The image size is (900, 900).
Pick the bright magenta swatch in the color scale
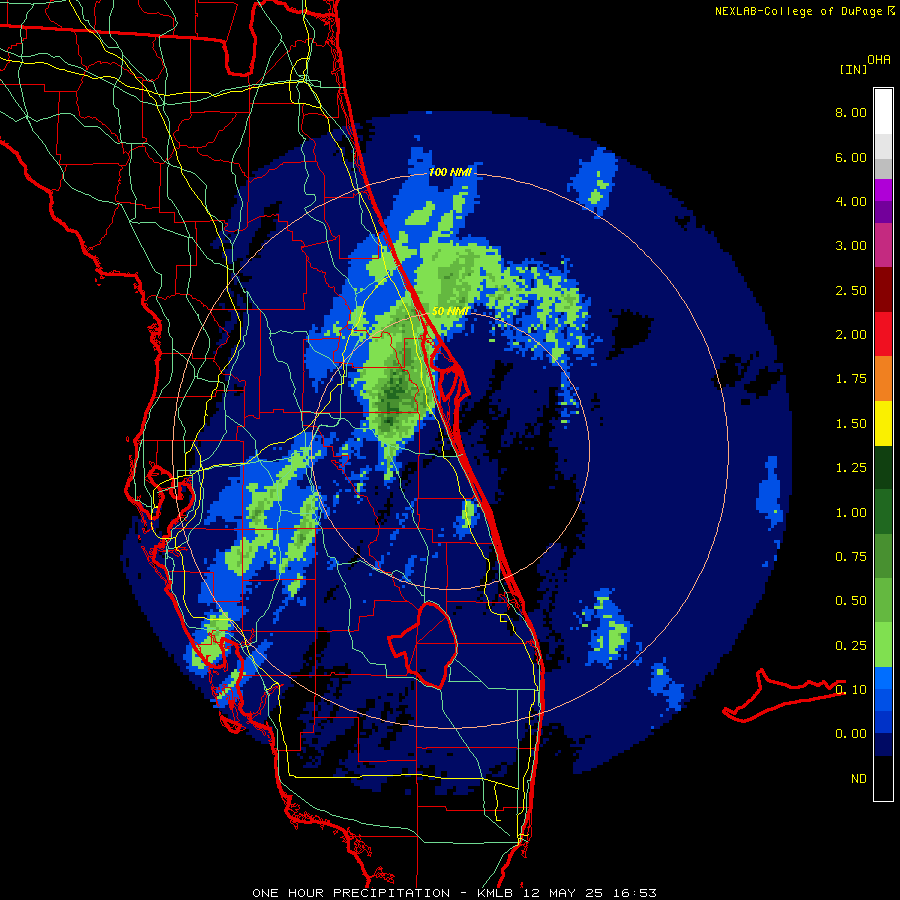tap(883, 190)
